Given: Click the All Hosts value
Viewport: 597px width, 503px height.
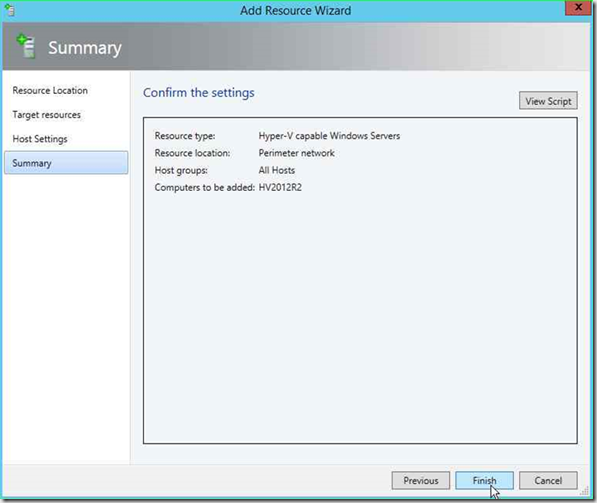Looking at the screenshot, I should click(x=277, y=170).
